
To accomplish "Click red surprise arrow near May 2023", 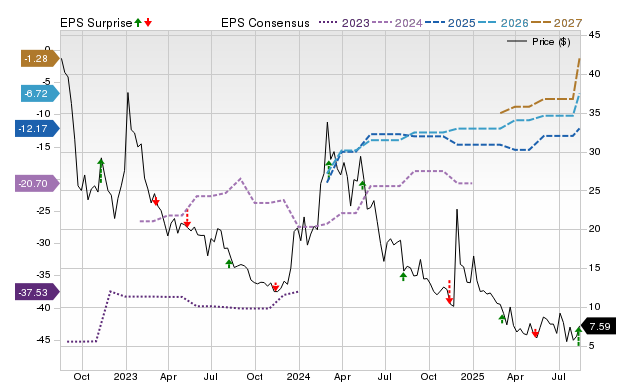I will [187, 218].
